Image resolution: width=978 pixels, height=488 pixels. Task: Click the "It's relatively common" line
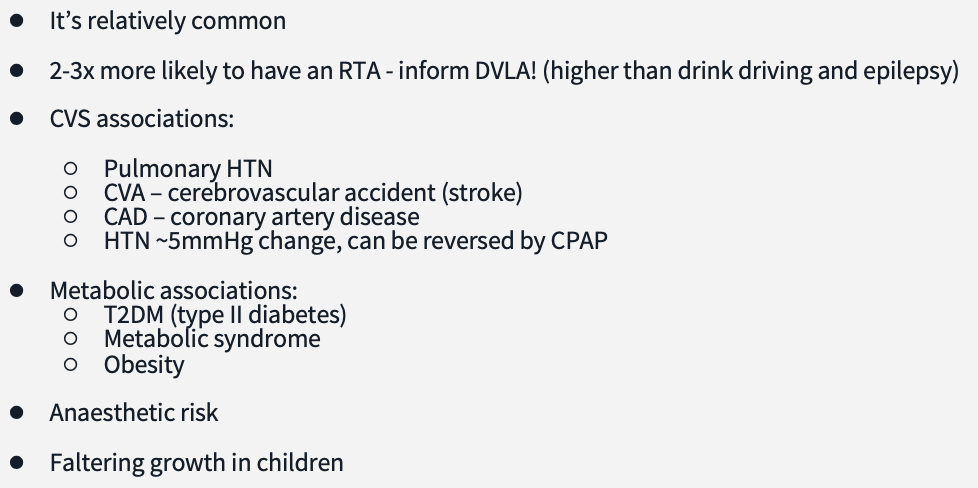(x=168, y=21)
